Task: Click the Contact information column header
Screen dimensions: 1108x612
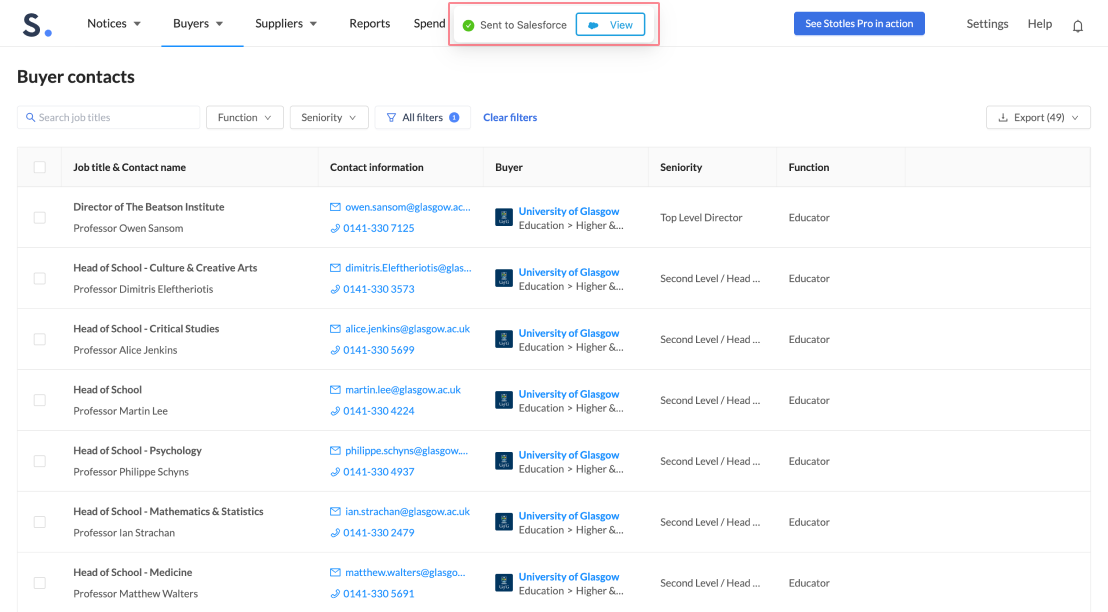Action: (377, 167)
